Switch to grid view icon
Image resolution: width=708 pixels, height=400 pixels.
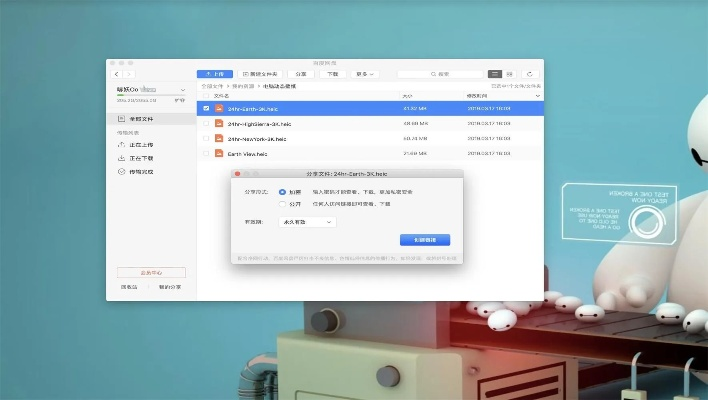point(510,74)
